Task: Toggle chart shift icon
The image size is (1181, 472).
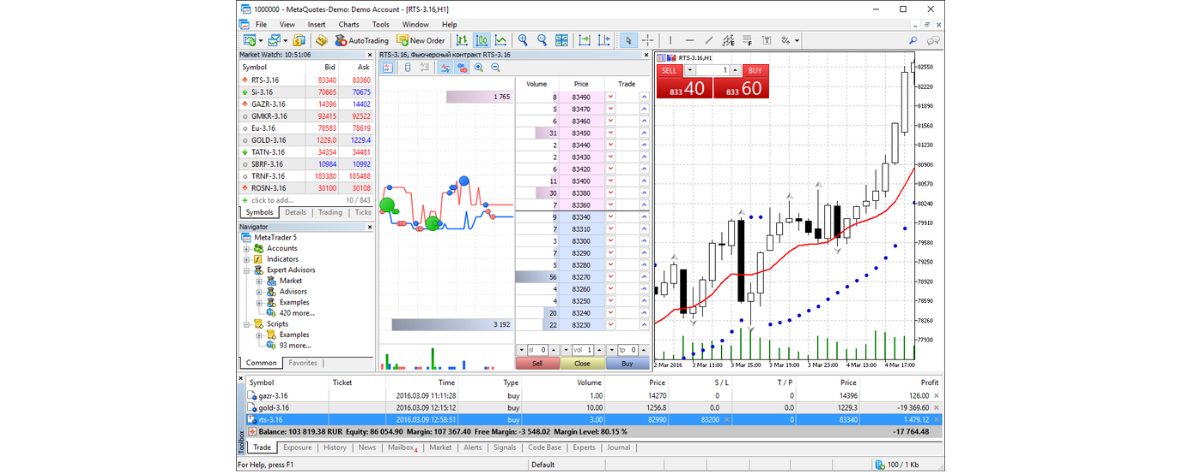Action: point(603,40)
